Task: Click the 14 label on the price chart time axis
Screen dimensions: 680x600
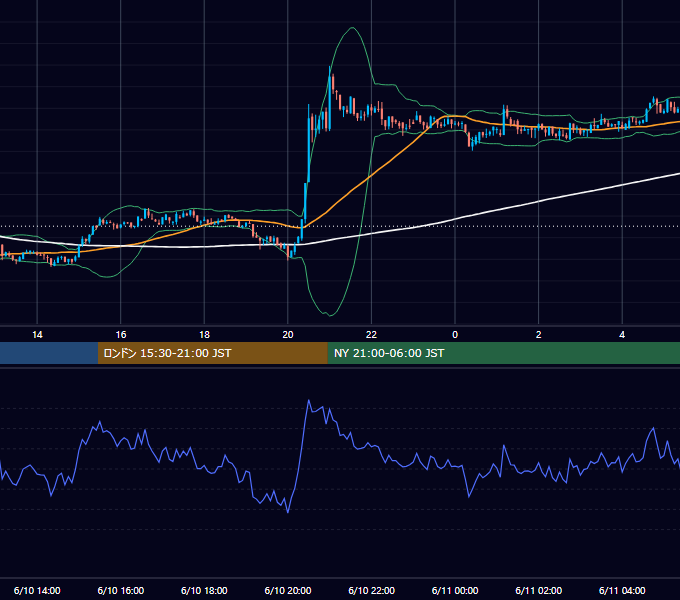Action: point(37,335)
